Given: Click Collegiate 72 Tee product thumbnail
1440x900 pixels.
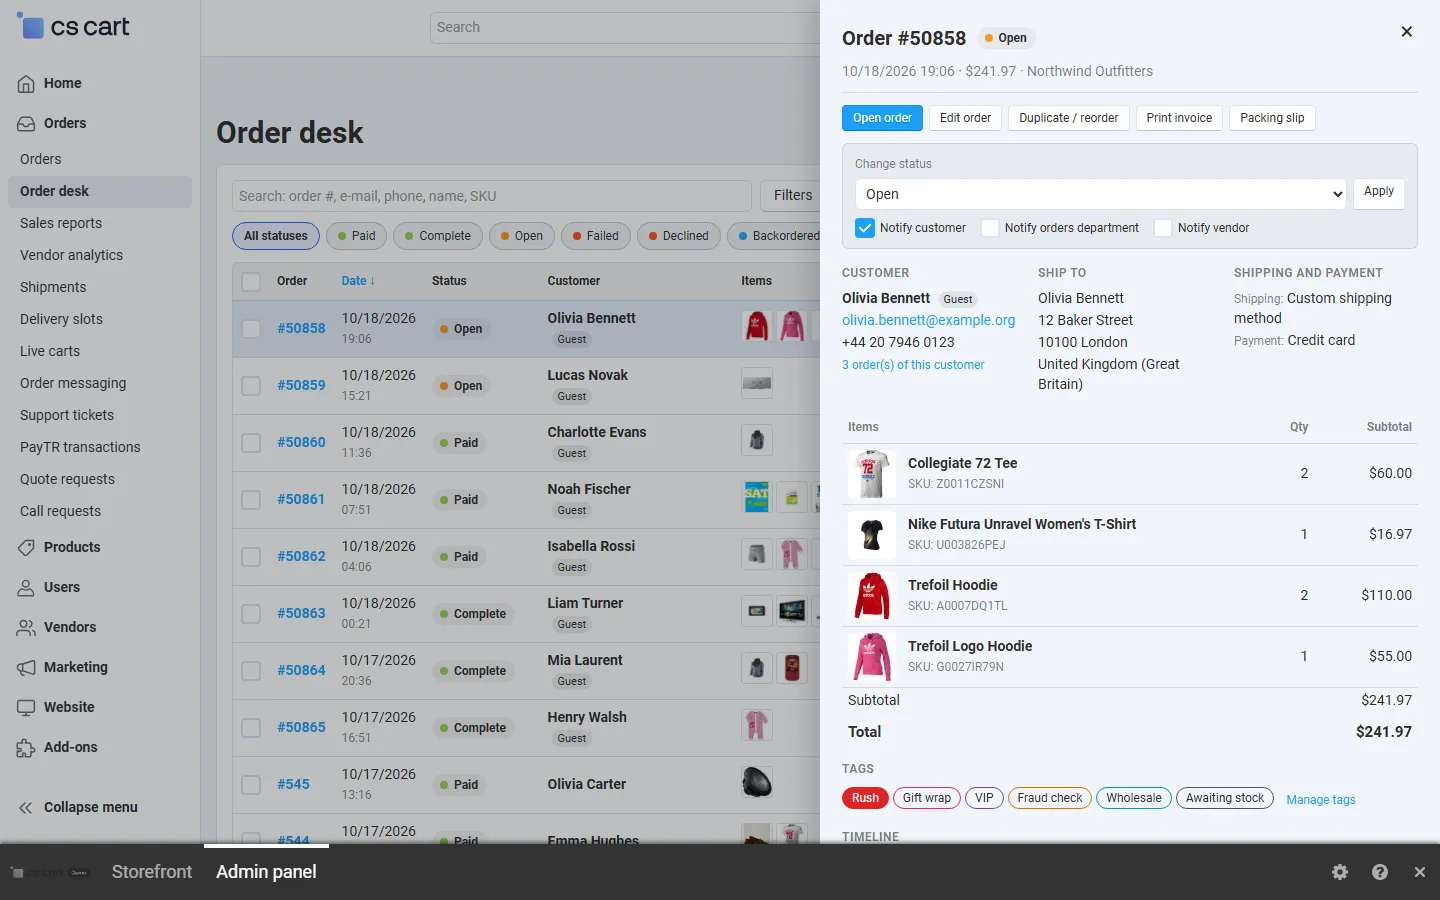Looking at the screenshot, I should (x=871, y=474).
